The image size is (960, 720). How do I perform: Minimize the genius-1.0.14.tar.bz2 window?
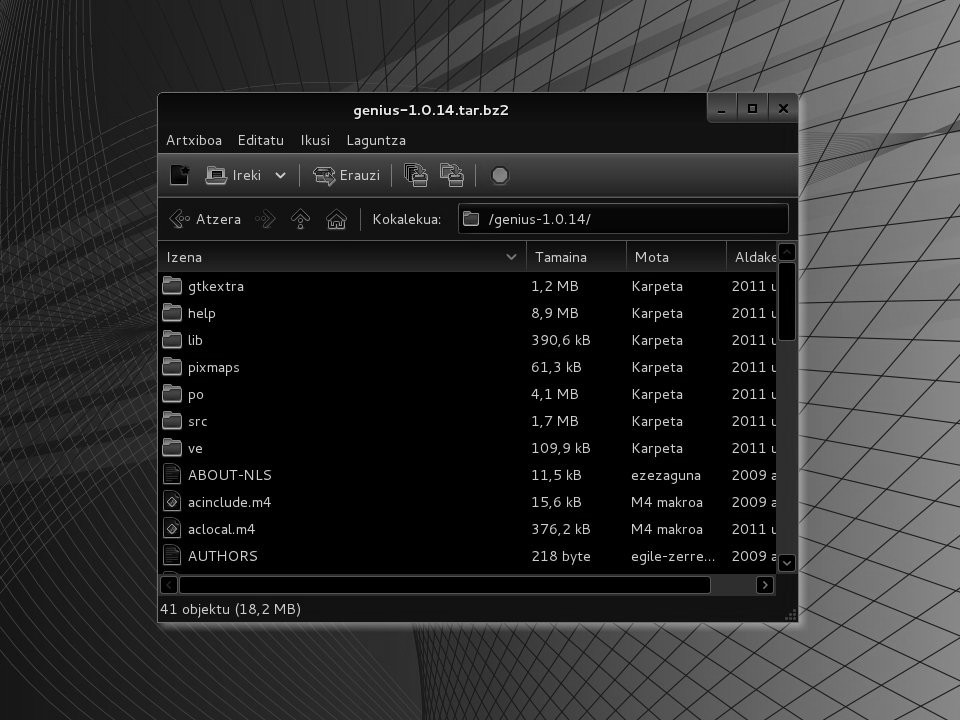tap(722, 109)
